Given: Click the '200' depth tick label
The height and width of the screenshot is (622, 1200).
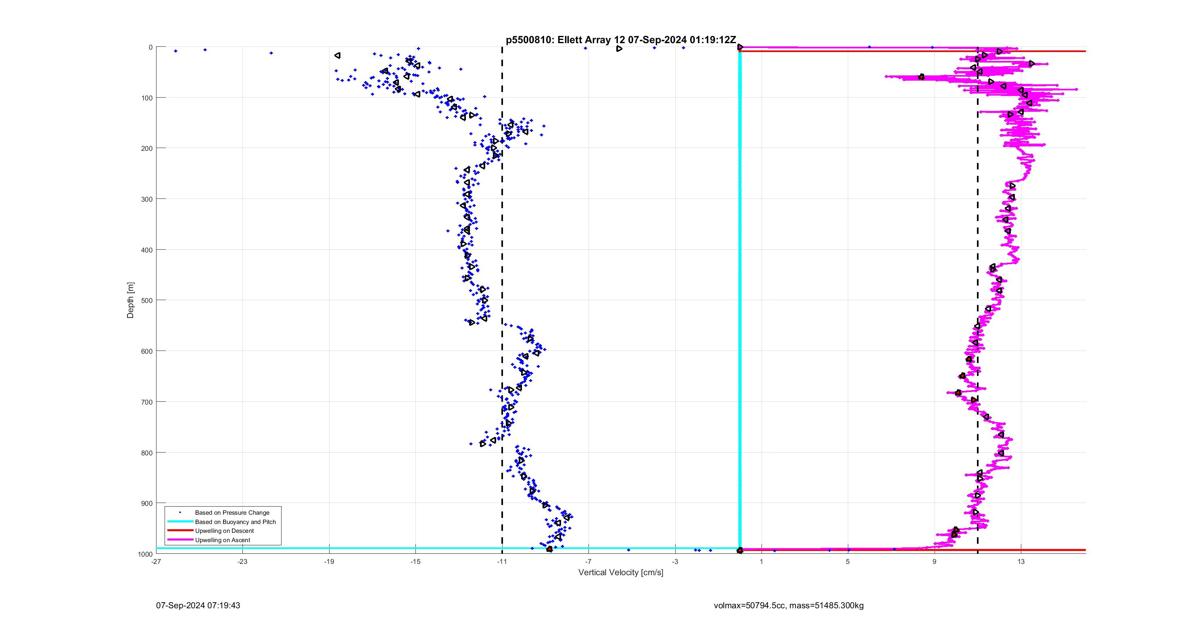Looking at the screenshot, I should [146, 148].
